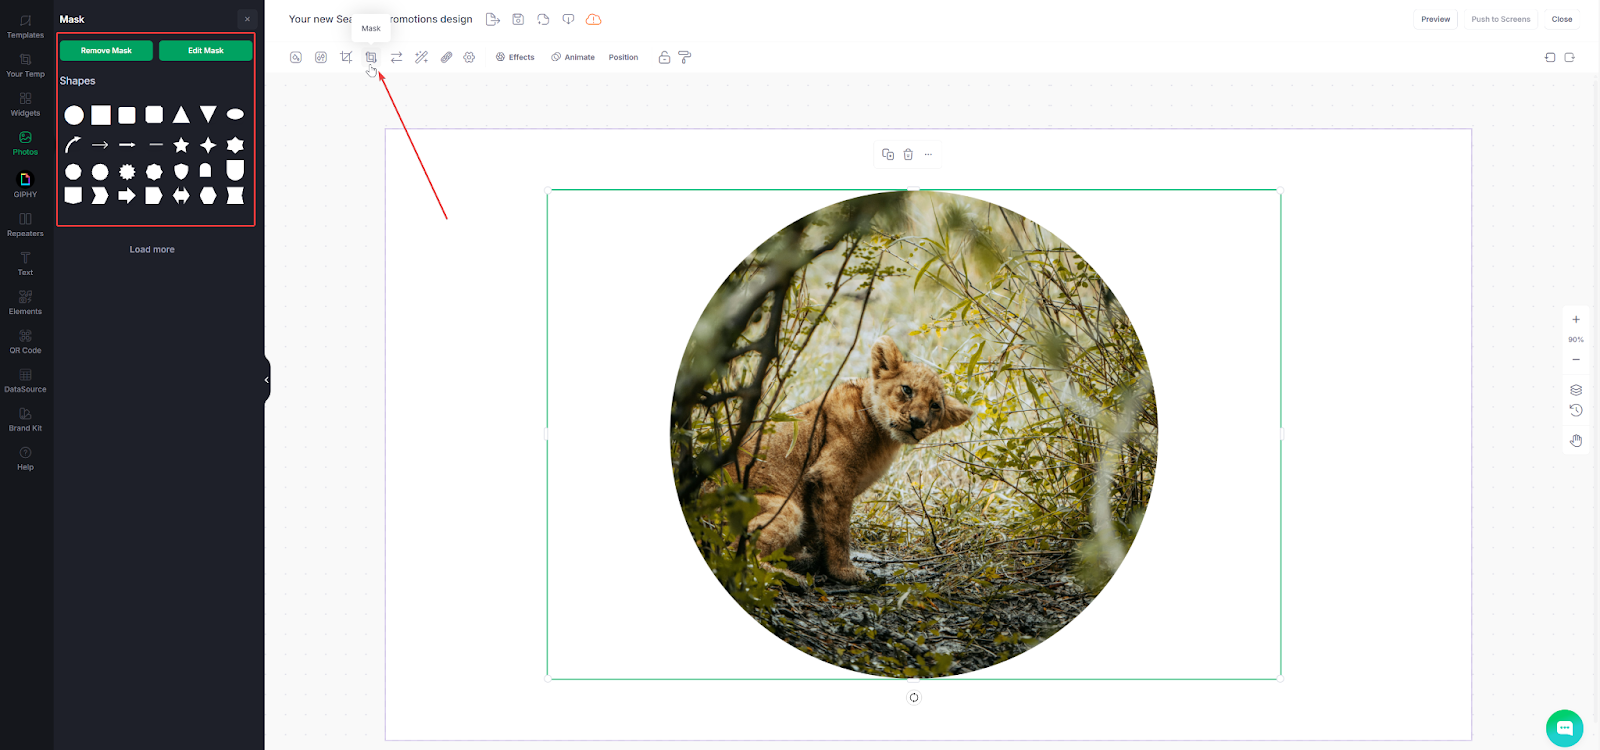This screenshot has height=750, width=1600.
Task: Open the version history icon
Action: (1576, 410)
